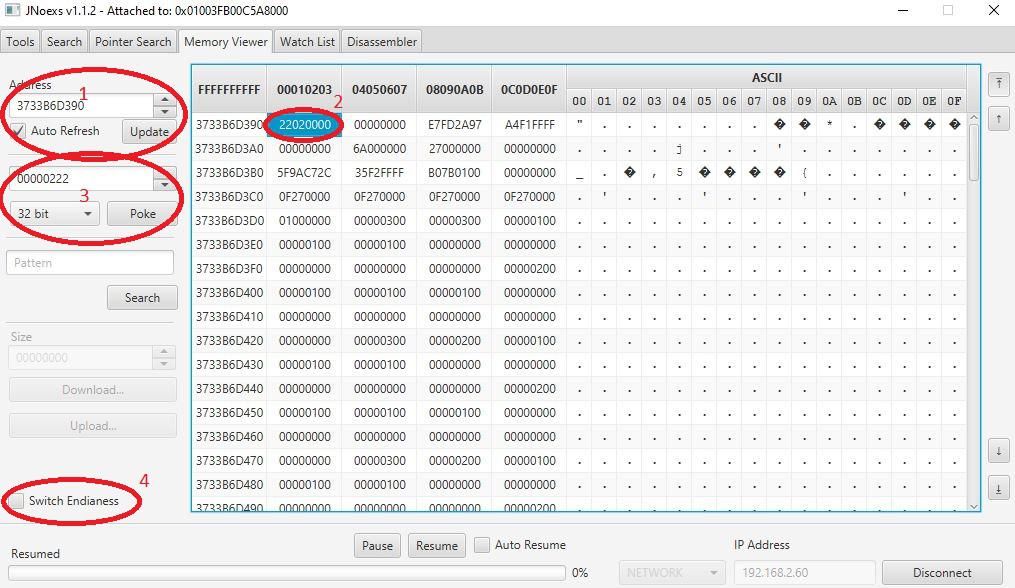Click the single up arrow navigation icon
The height and width of the screenshot is (588, 1015).
[997, 119]
